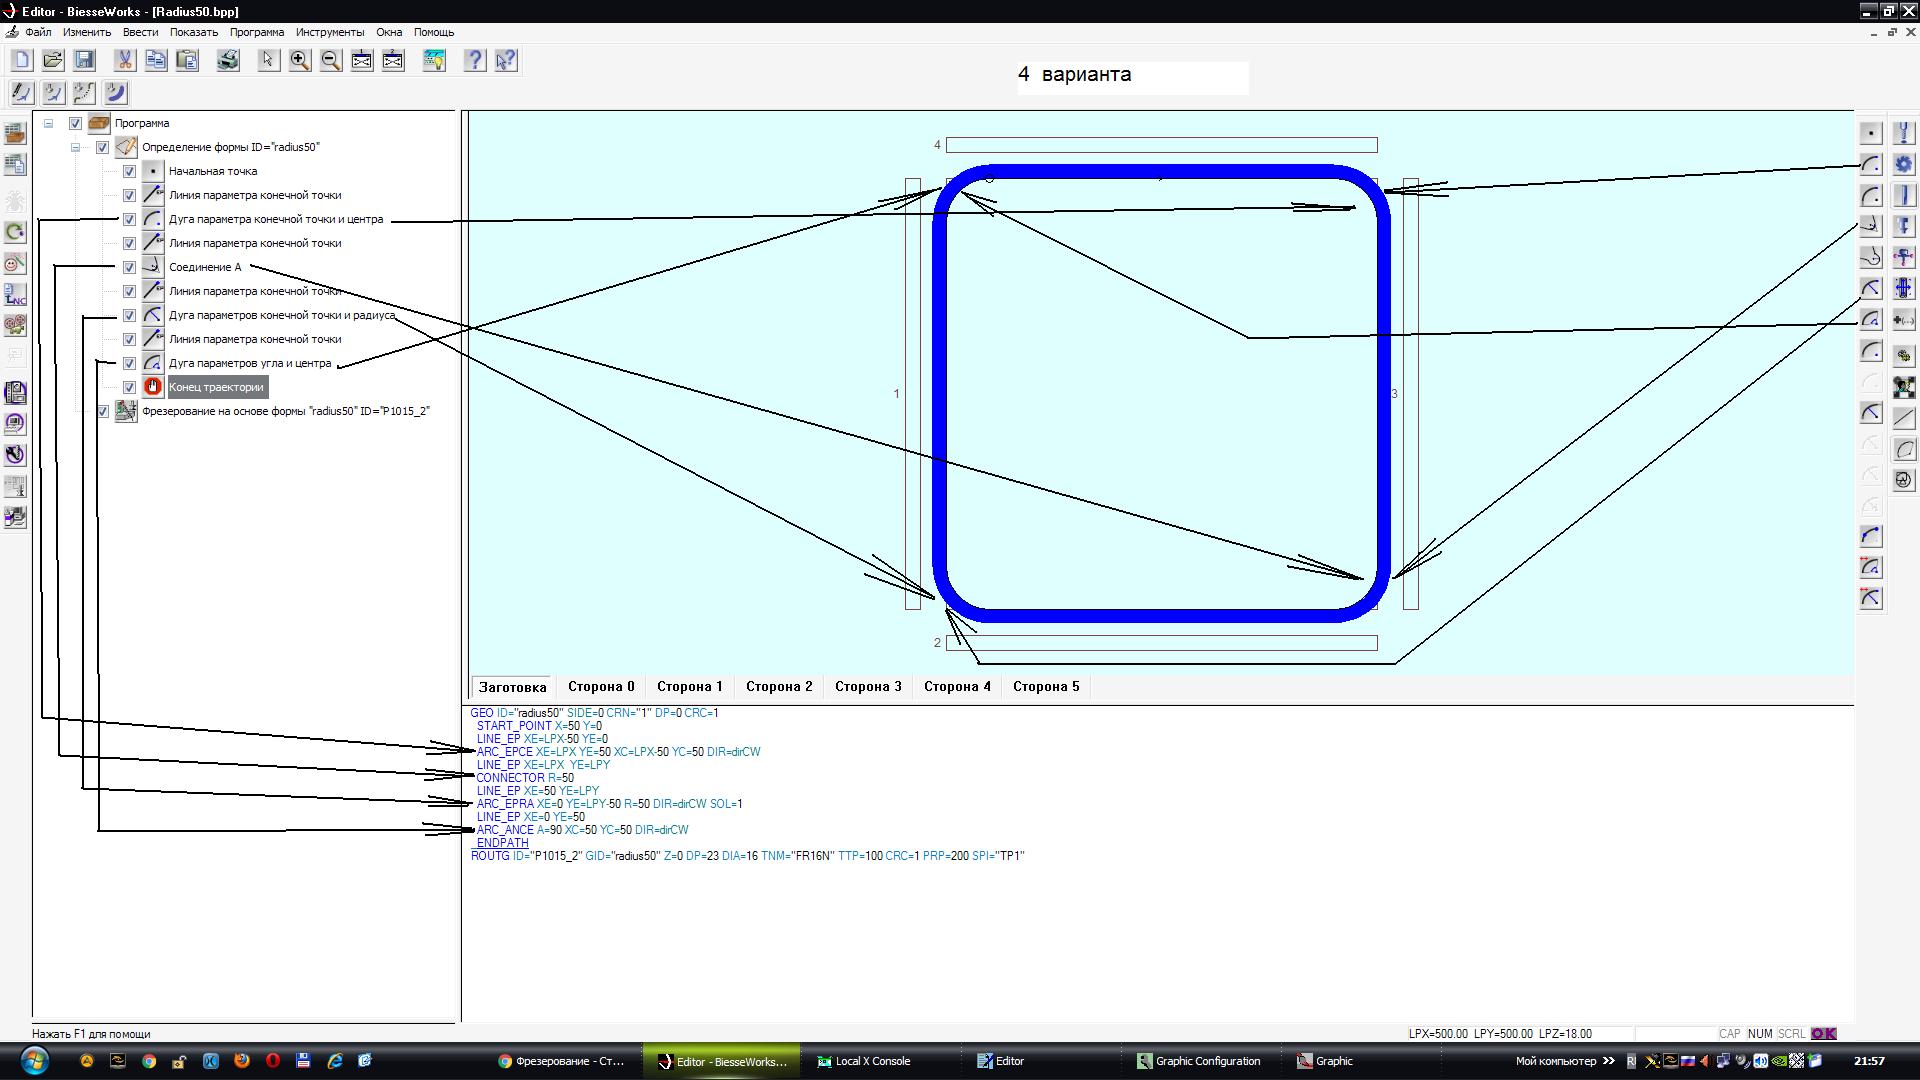The height and width of the screenshot is (1080, 1920).
Task: Enable checkbox for Конец траектории item
Action: (128, 386)
